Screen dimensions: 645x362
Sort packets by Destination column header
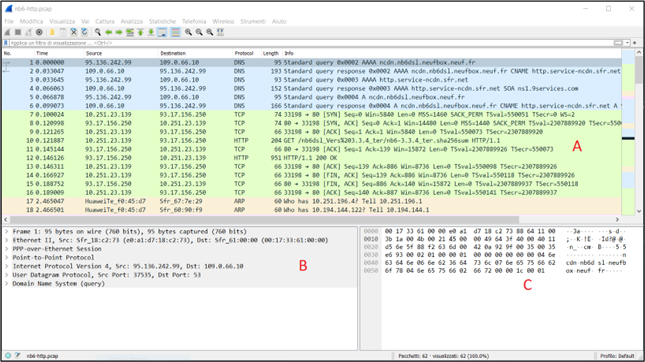(x=196, y=53)
